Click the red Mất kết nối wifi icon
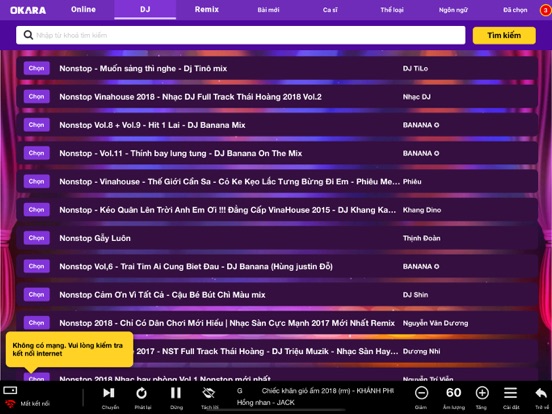The height and width of the screenshot is (414, 552). pyautogui.click(x=10, y=403)
